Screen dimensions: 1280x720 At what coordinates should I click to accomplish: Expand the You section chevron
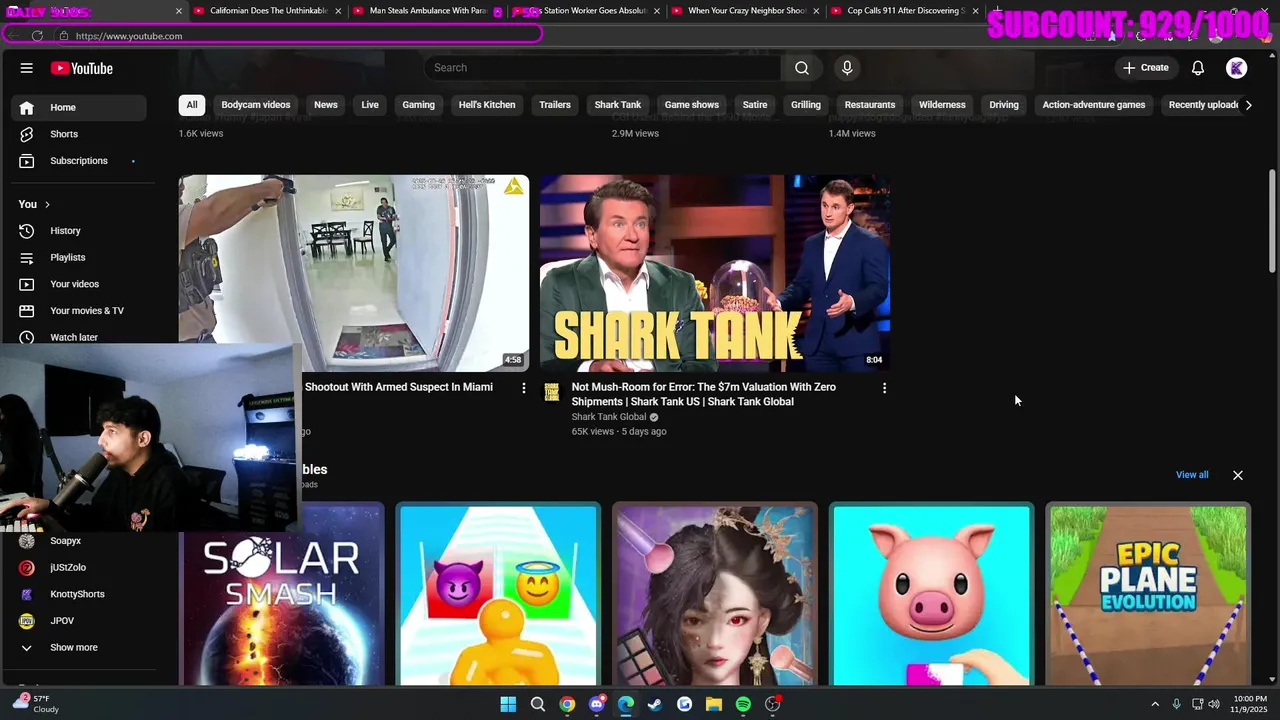(x=47, y=205)
